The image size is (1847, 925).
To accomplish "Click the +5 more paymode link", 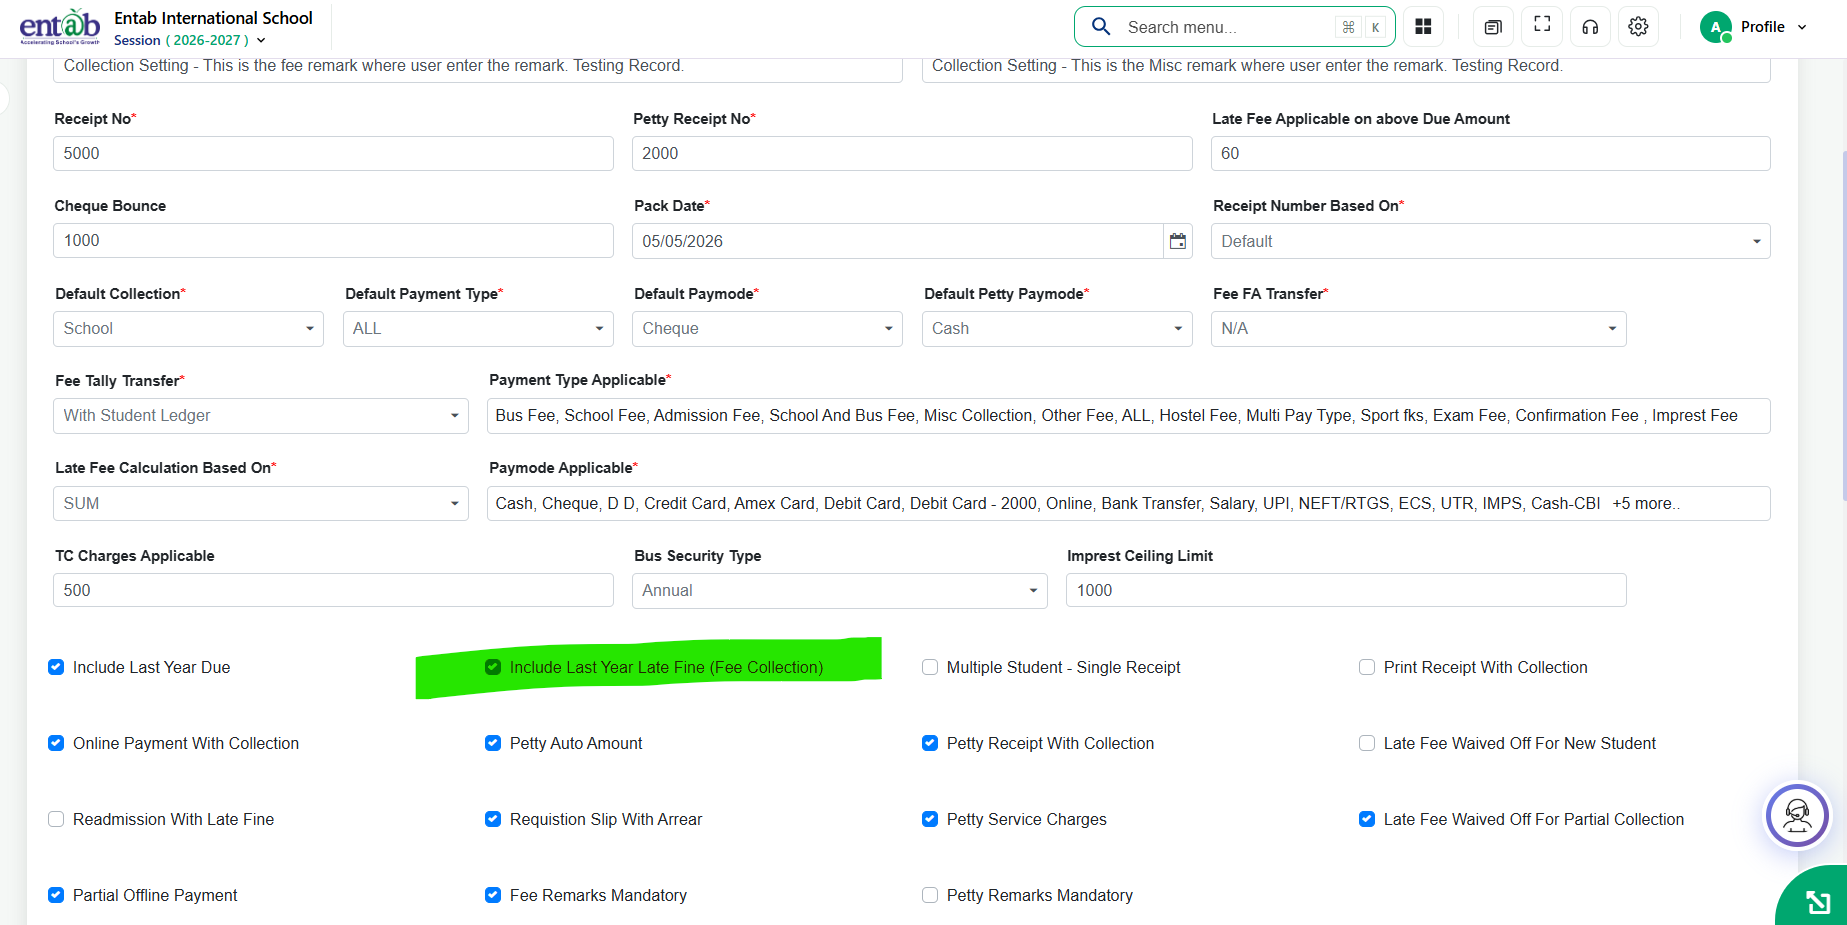I will click(x=1645, y=504).
